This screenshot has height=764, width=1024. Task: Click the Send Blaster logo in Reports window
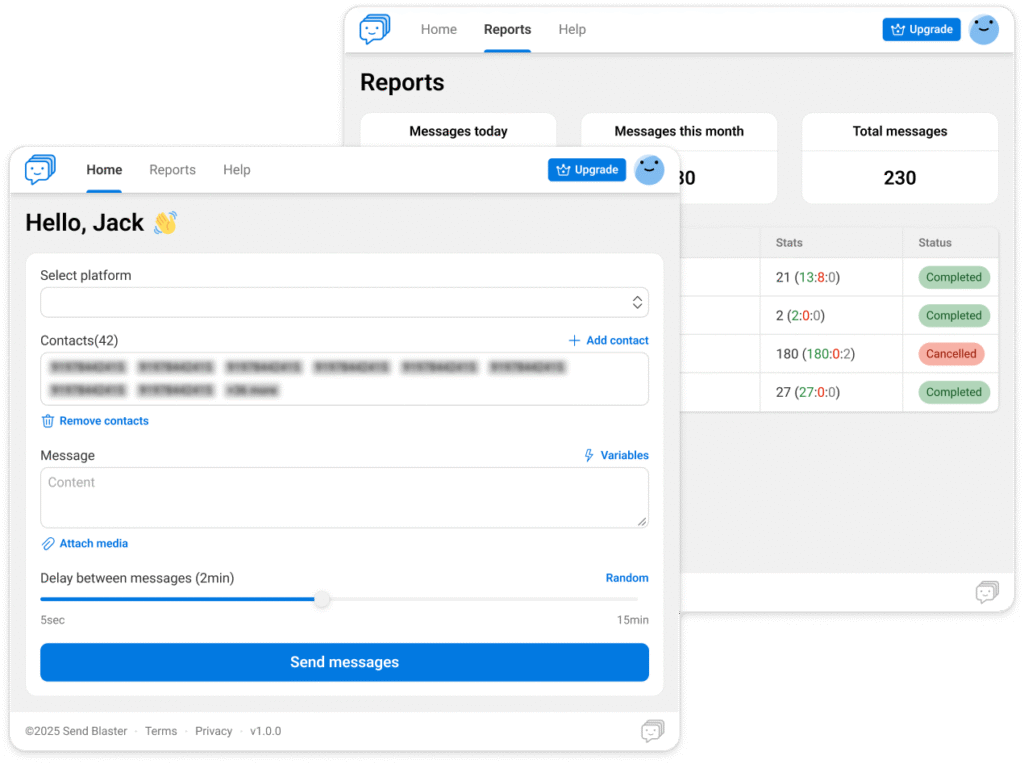pos(375,29)
